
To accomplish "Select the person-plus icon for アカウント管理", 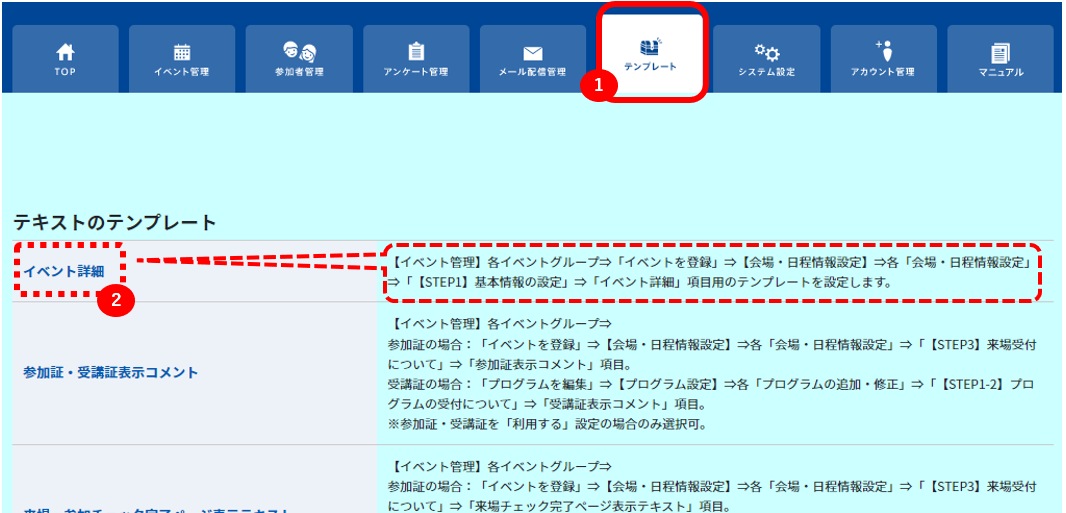I will click(x=884, y=50).
